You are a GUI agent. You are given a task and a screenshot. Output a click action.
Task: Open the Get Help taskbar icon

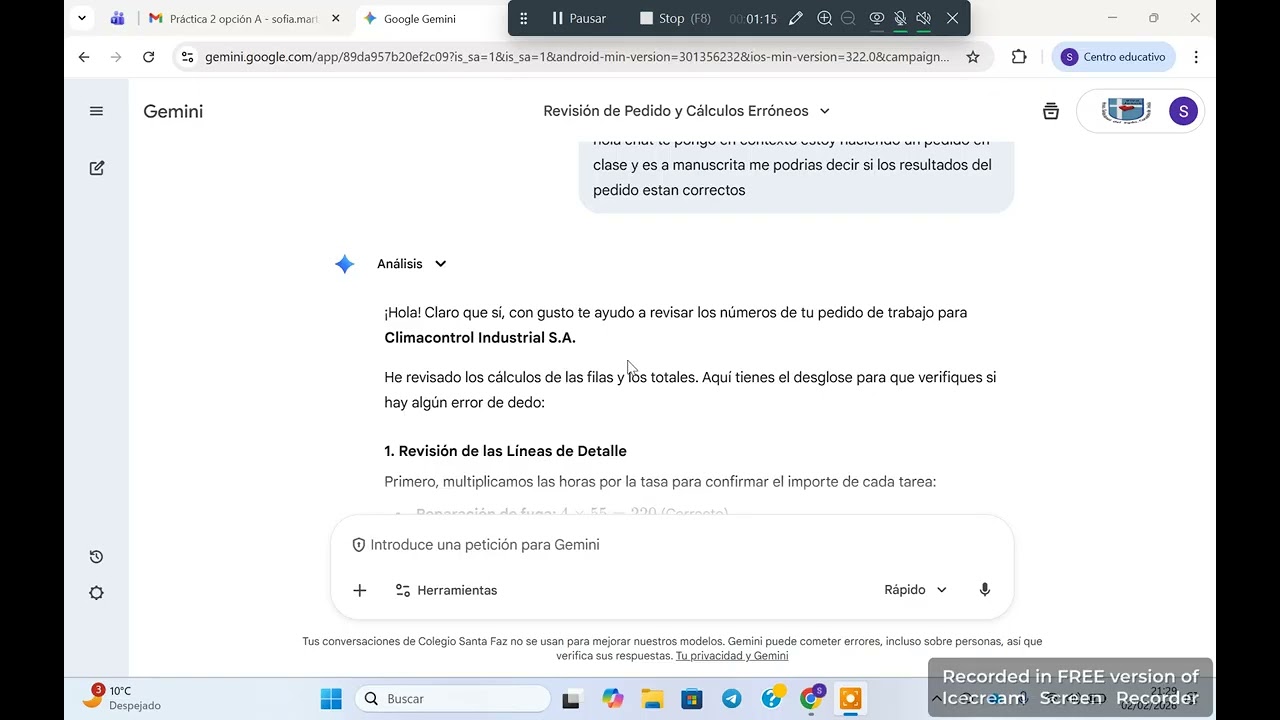(772, 699)
